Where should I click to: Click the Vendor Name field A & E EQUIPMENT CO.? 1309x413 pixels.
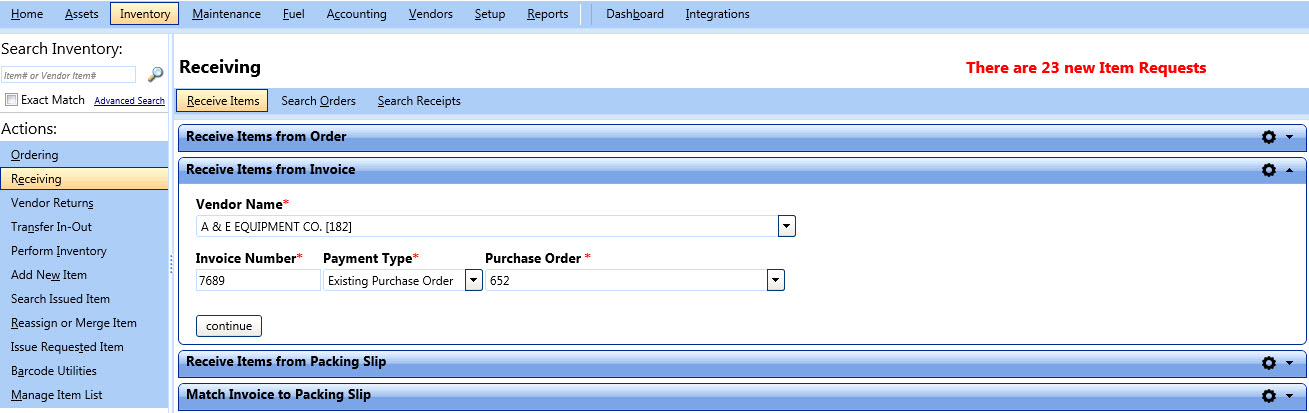click(x=487, y=226)
